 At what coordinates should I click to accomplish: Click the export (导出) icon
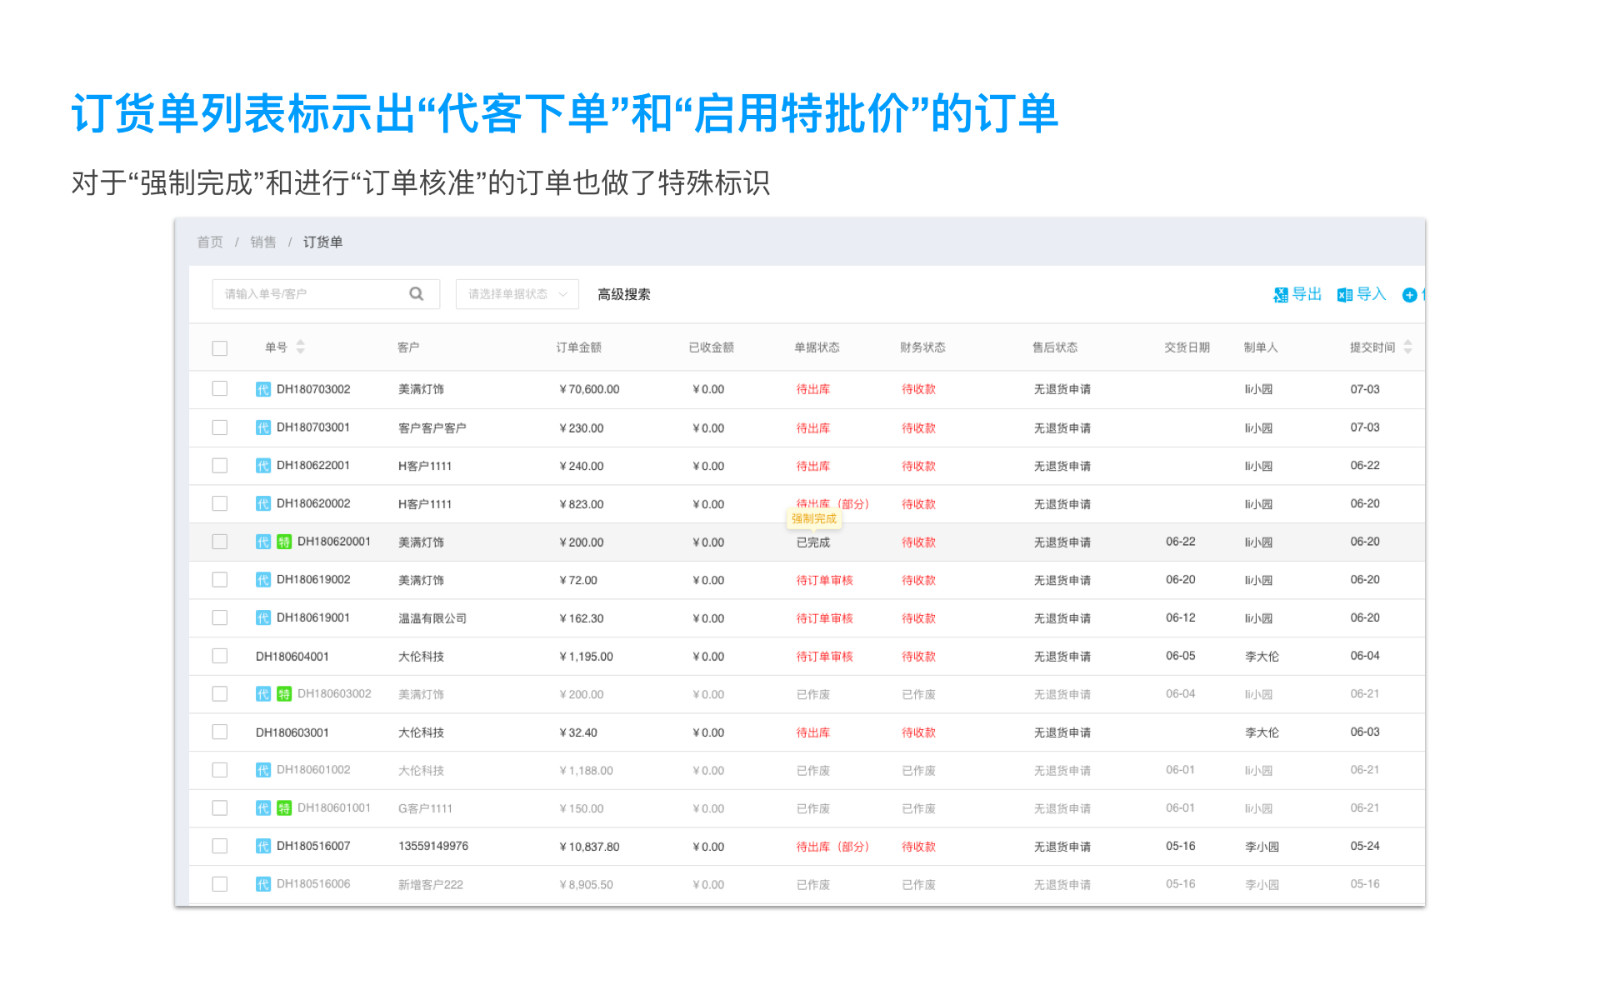tap(1281, 295)
